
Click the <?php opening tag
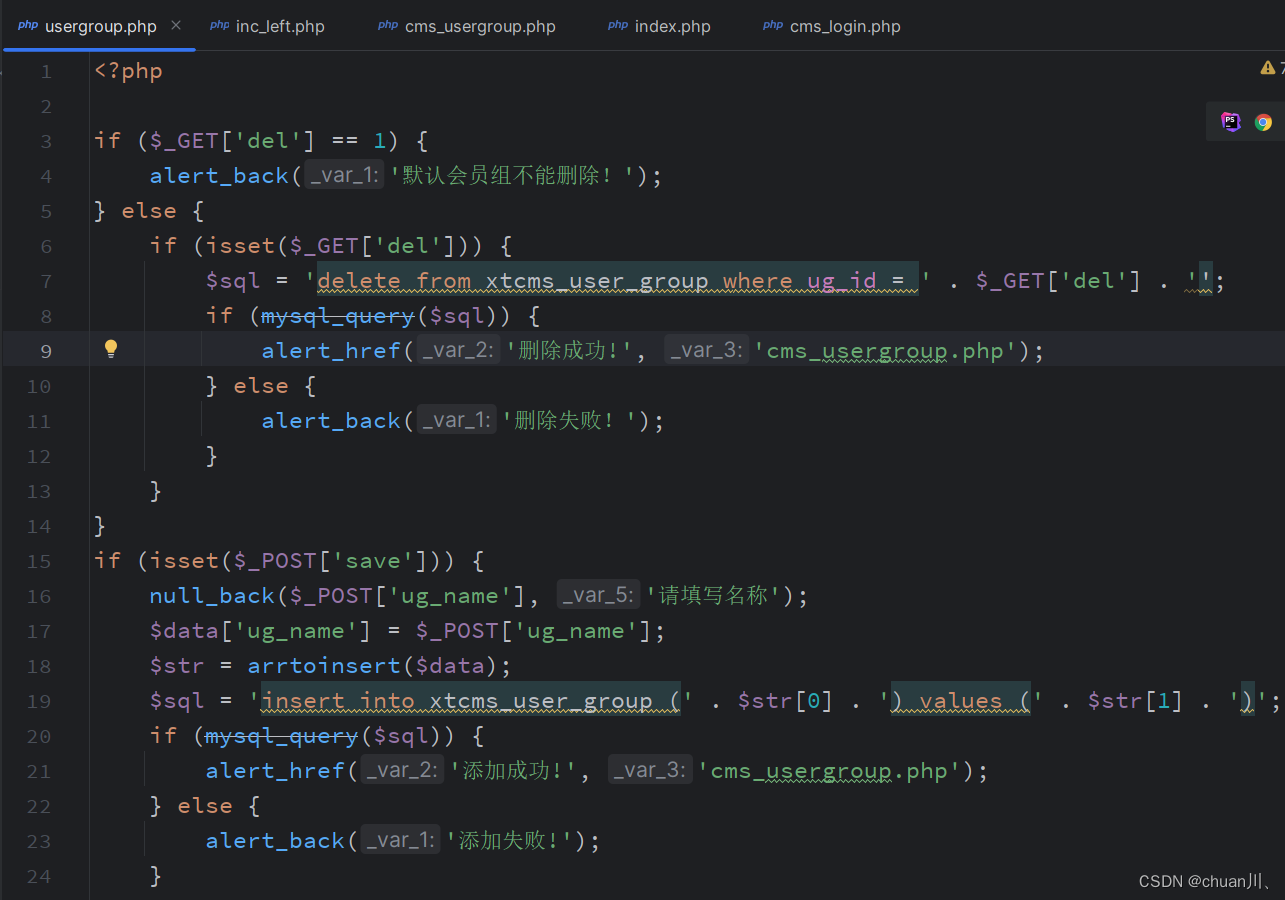[x=128, y=71]
